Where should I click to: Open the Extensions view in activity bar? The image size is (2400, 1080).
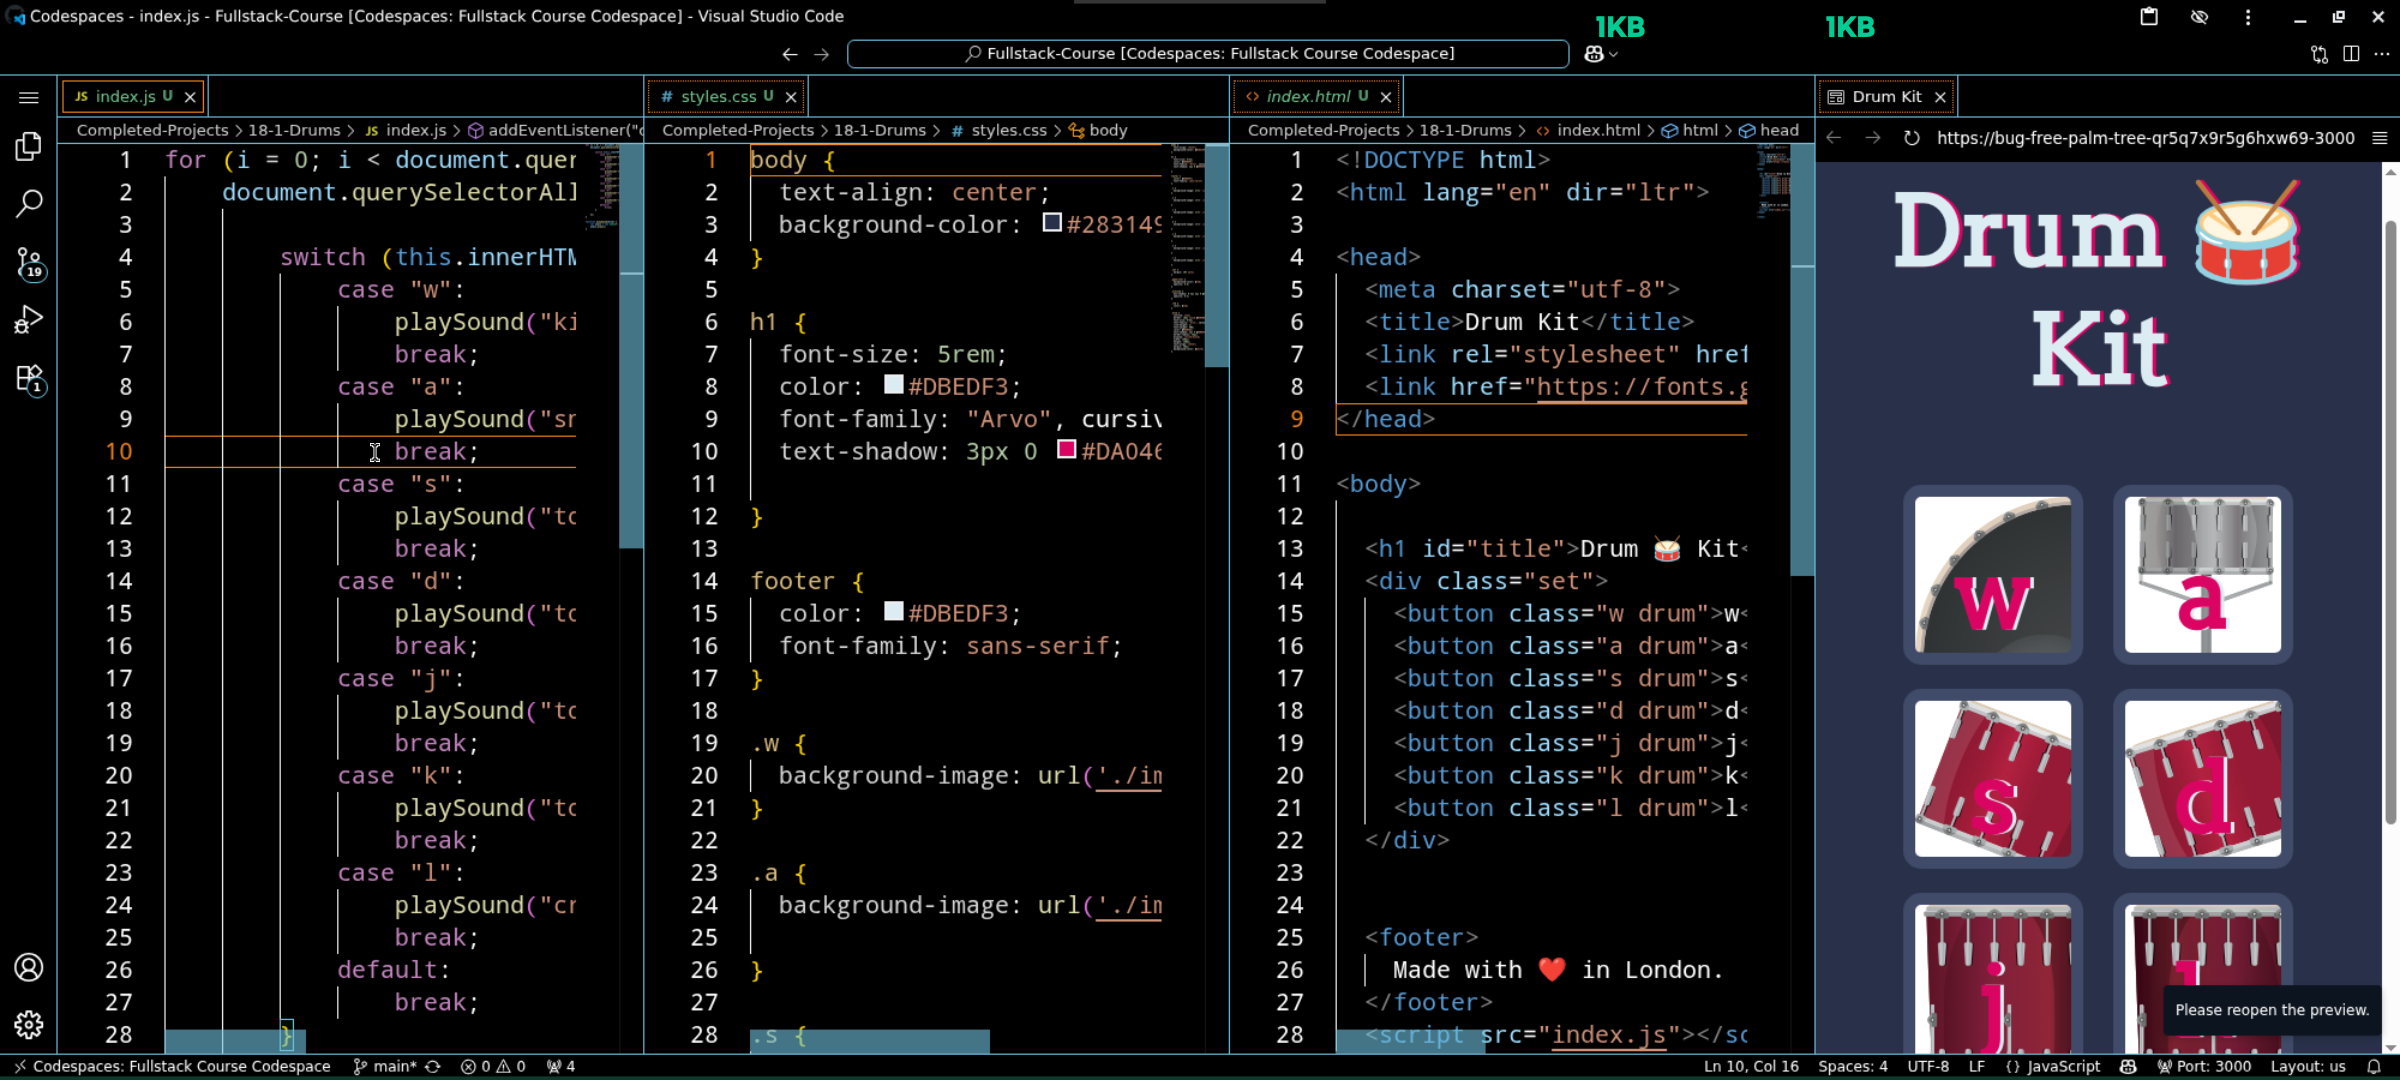coord(28,379)
